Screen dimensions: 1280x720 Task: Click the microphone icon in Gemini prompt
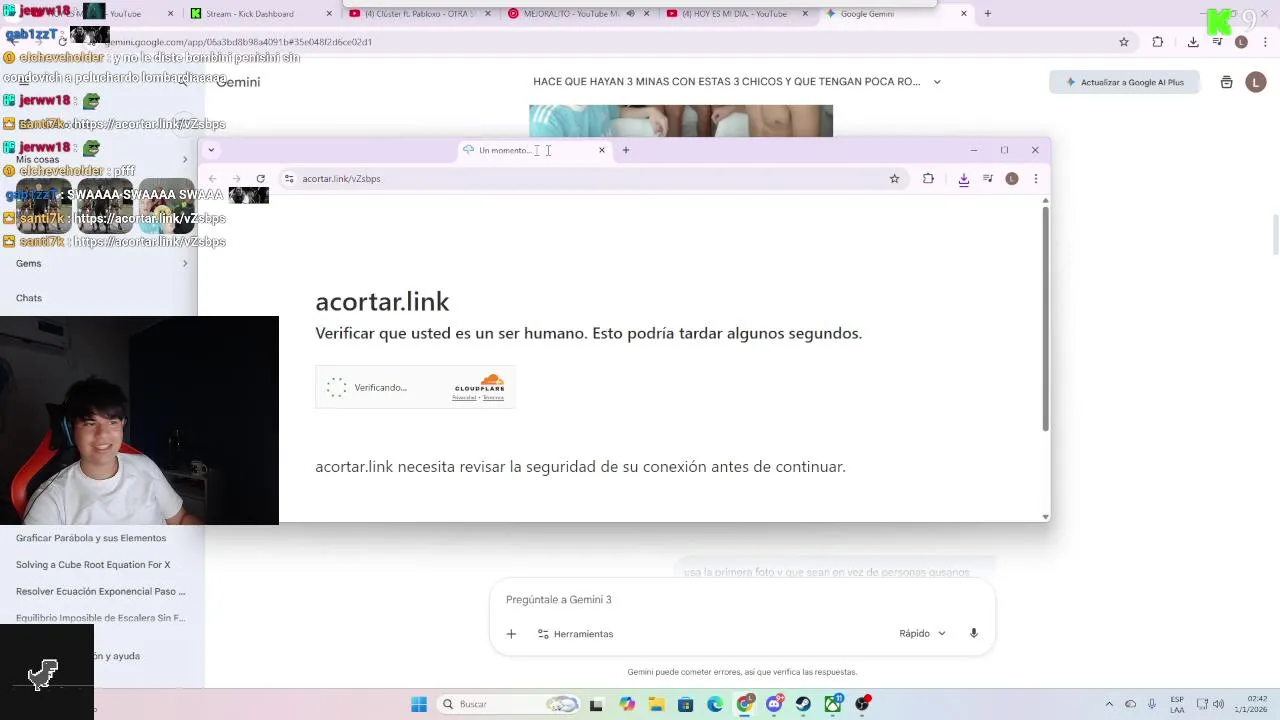[x=974, y=634]
